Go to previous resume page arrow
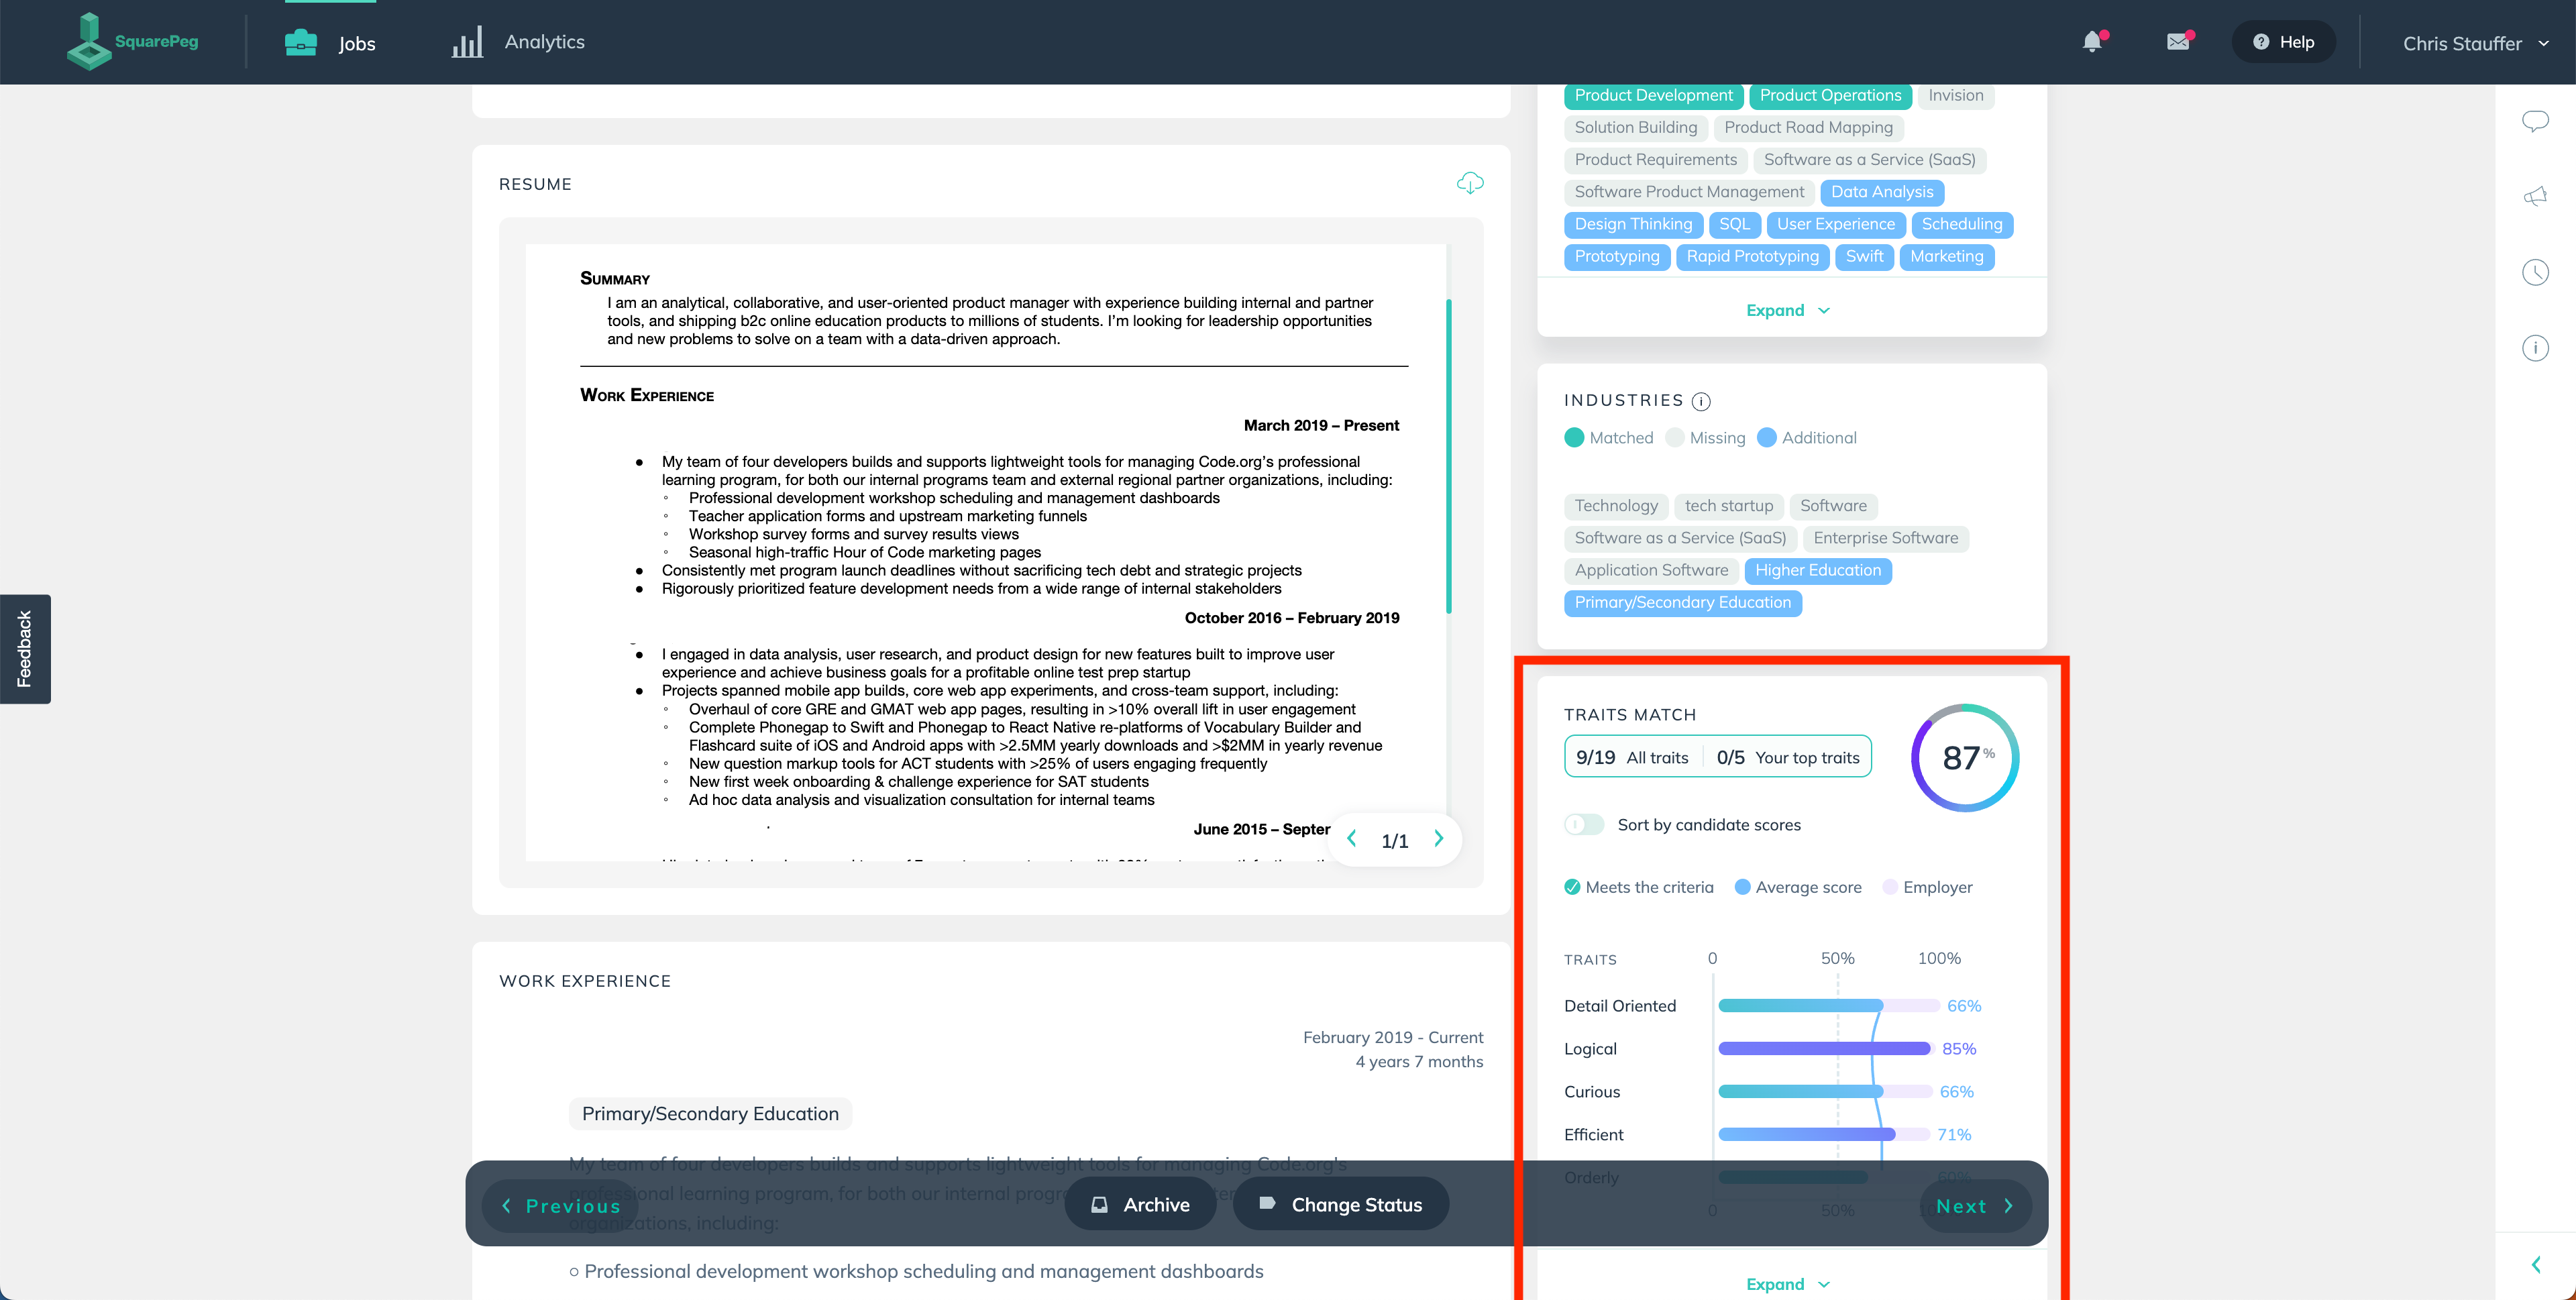The height and width of the screenshot is (1300, 2576). click(x=1352, y=839)
